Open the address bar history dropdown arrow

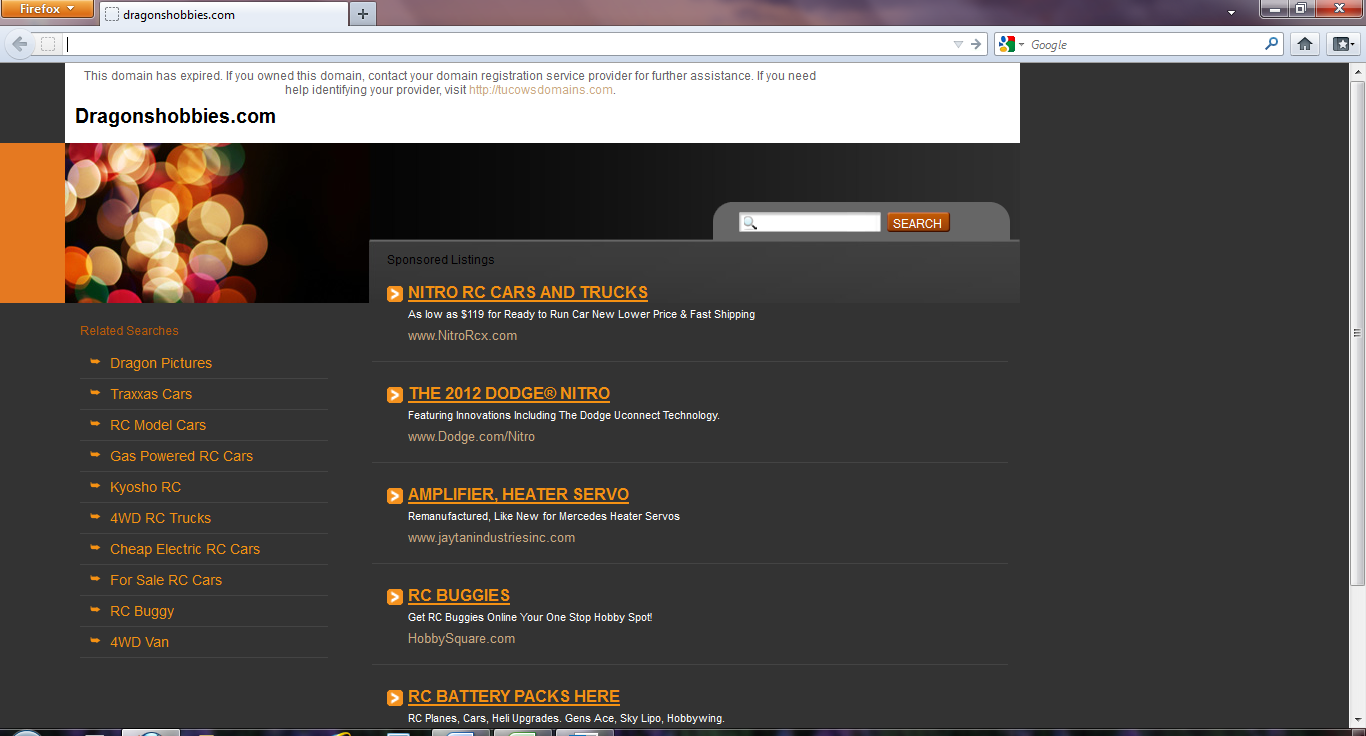(958, 44)
